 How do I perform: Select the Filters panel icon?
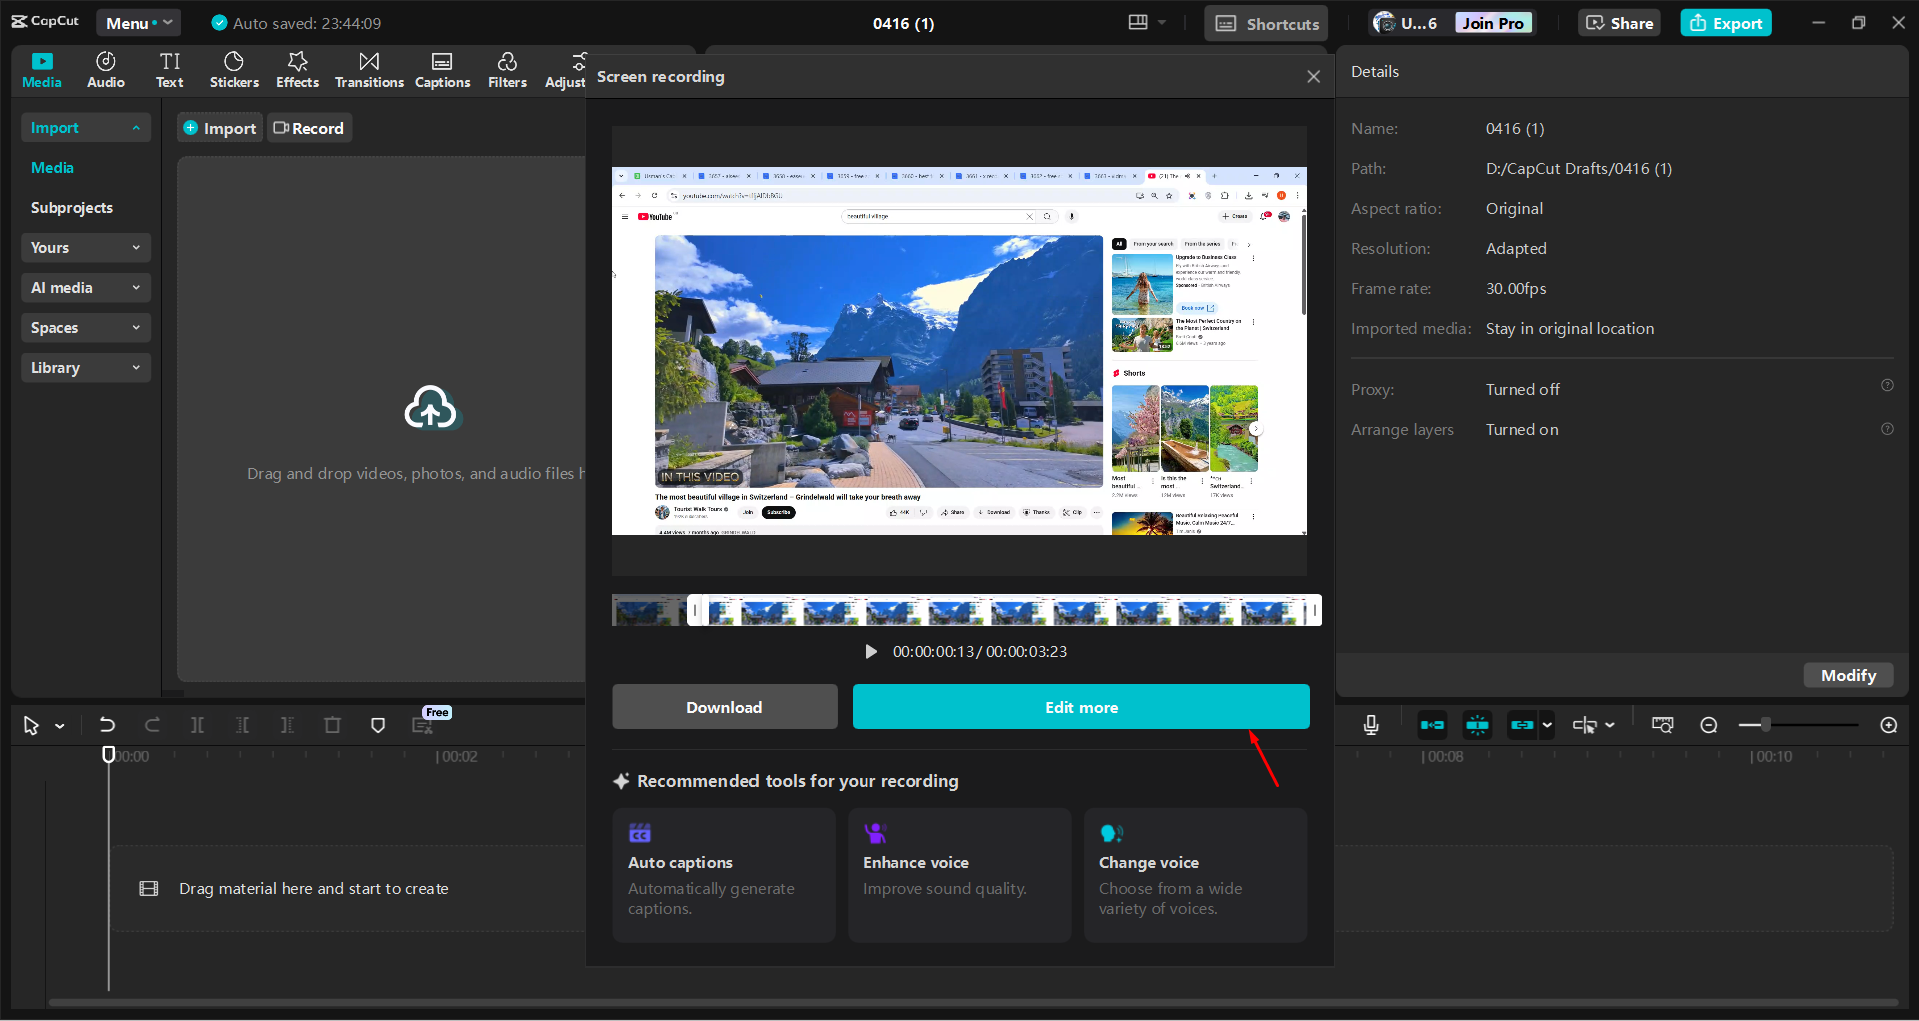[x=506, y=69]
